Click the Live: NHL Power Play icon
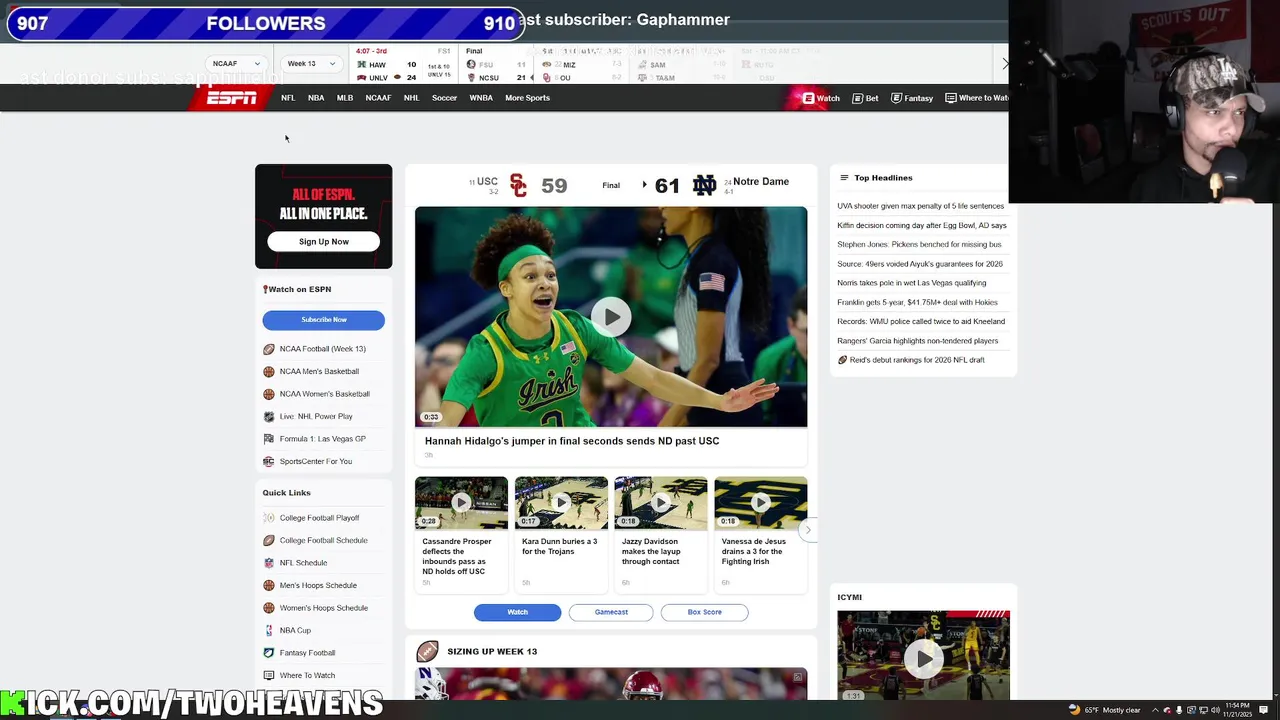The height and width of the screenshot is (720, 1280). [268, 416]
